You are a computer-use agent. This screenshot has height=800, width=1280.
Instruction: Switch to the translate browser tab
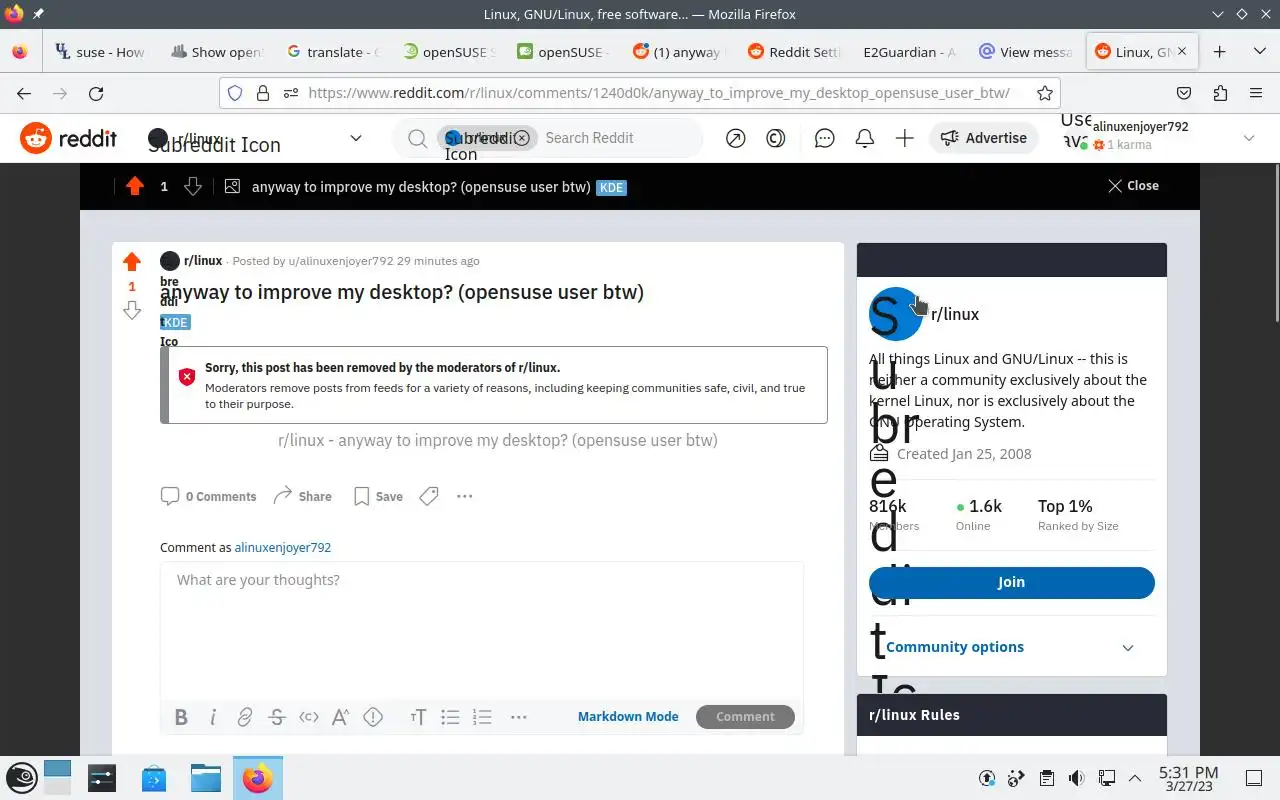[x=333, y=52]
